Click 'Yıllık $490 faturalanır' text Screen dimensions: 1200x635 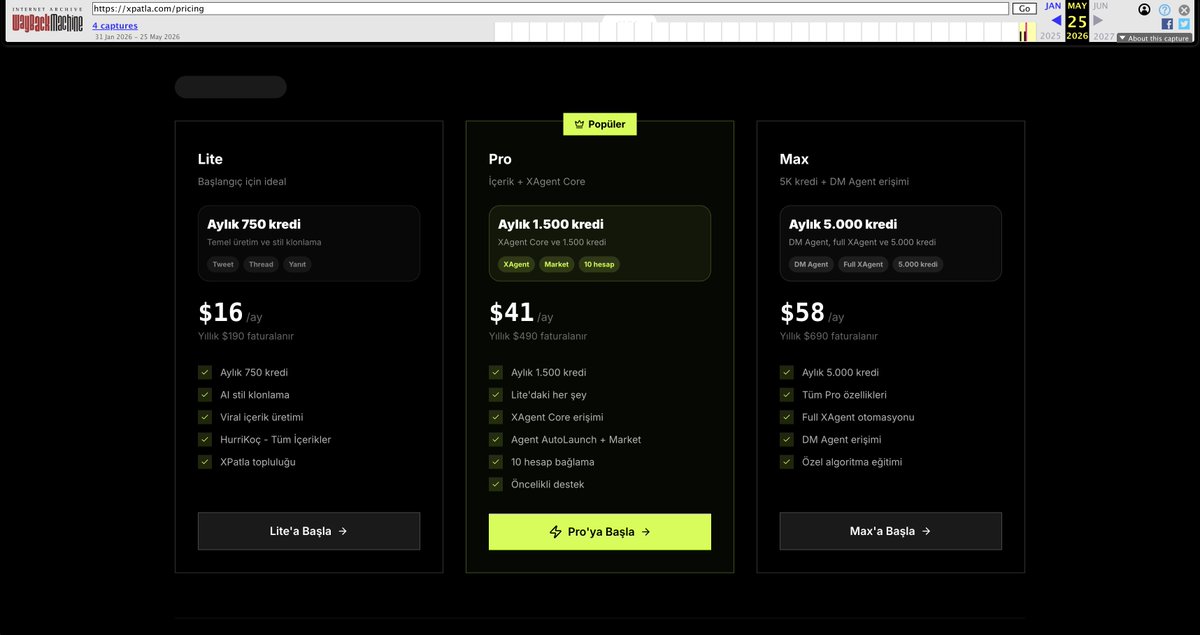point(538,336)
